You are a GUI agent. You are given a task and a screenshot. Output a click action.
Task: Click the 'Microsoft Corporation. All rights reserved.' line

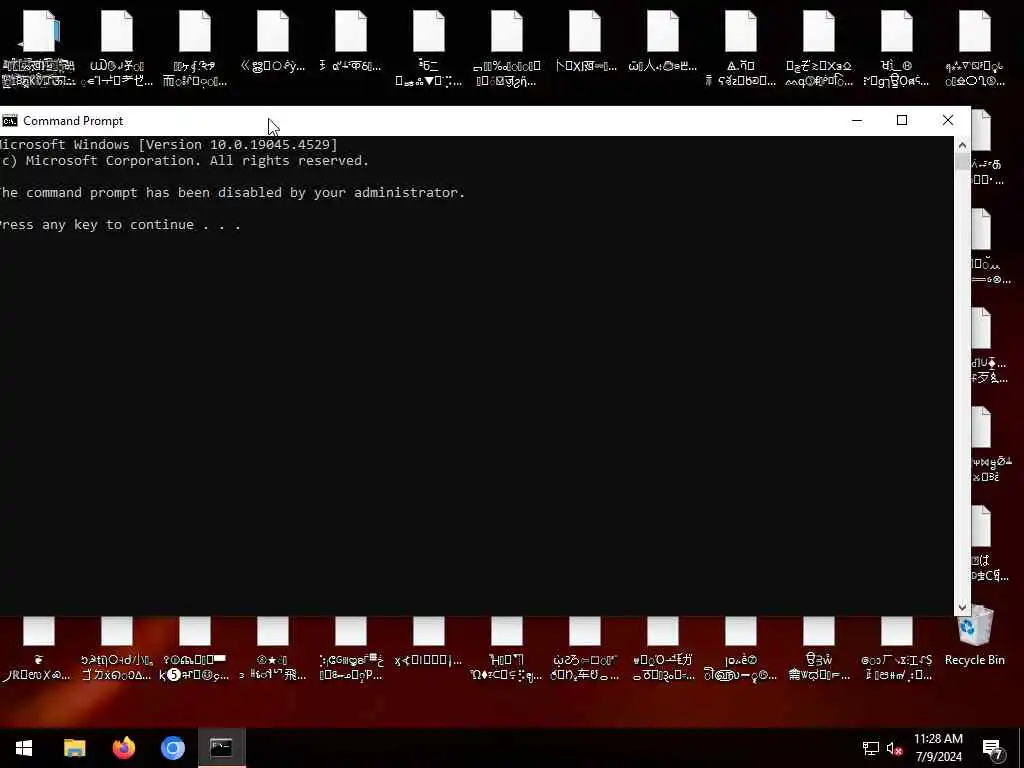click(x=184, y=161)
